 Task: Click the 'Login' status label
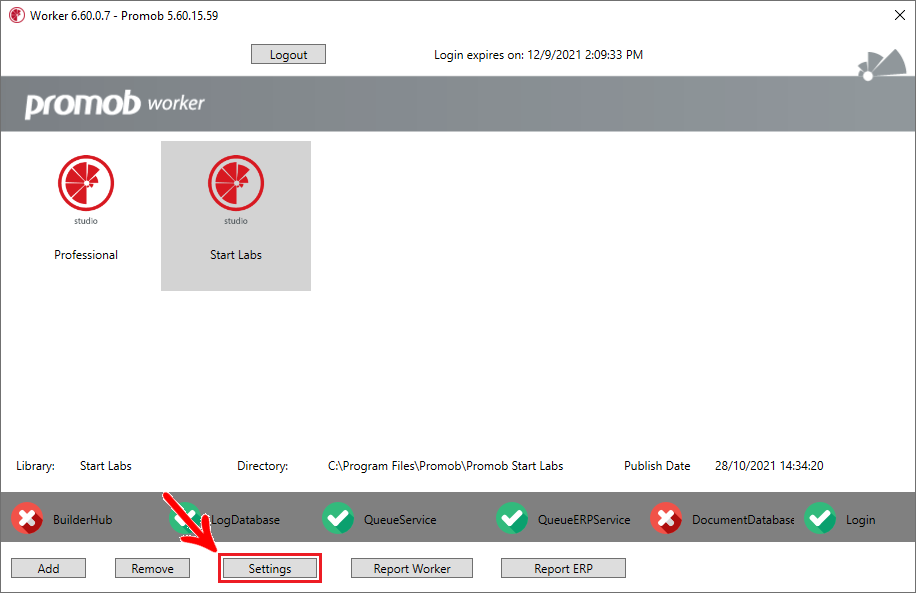(861, 519)
